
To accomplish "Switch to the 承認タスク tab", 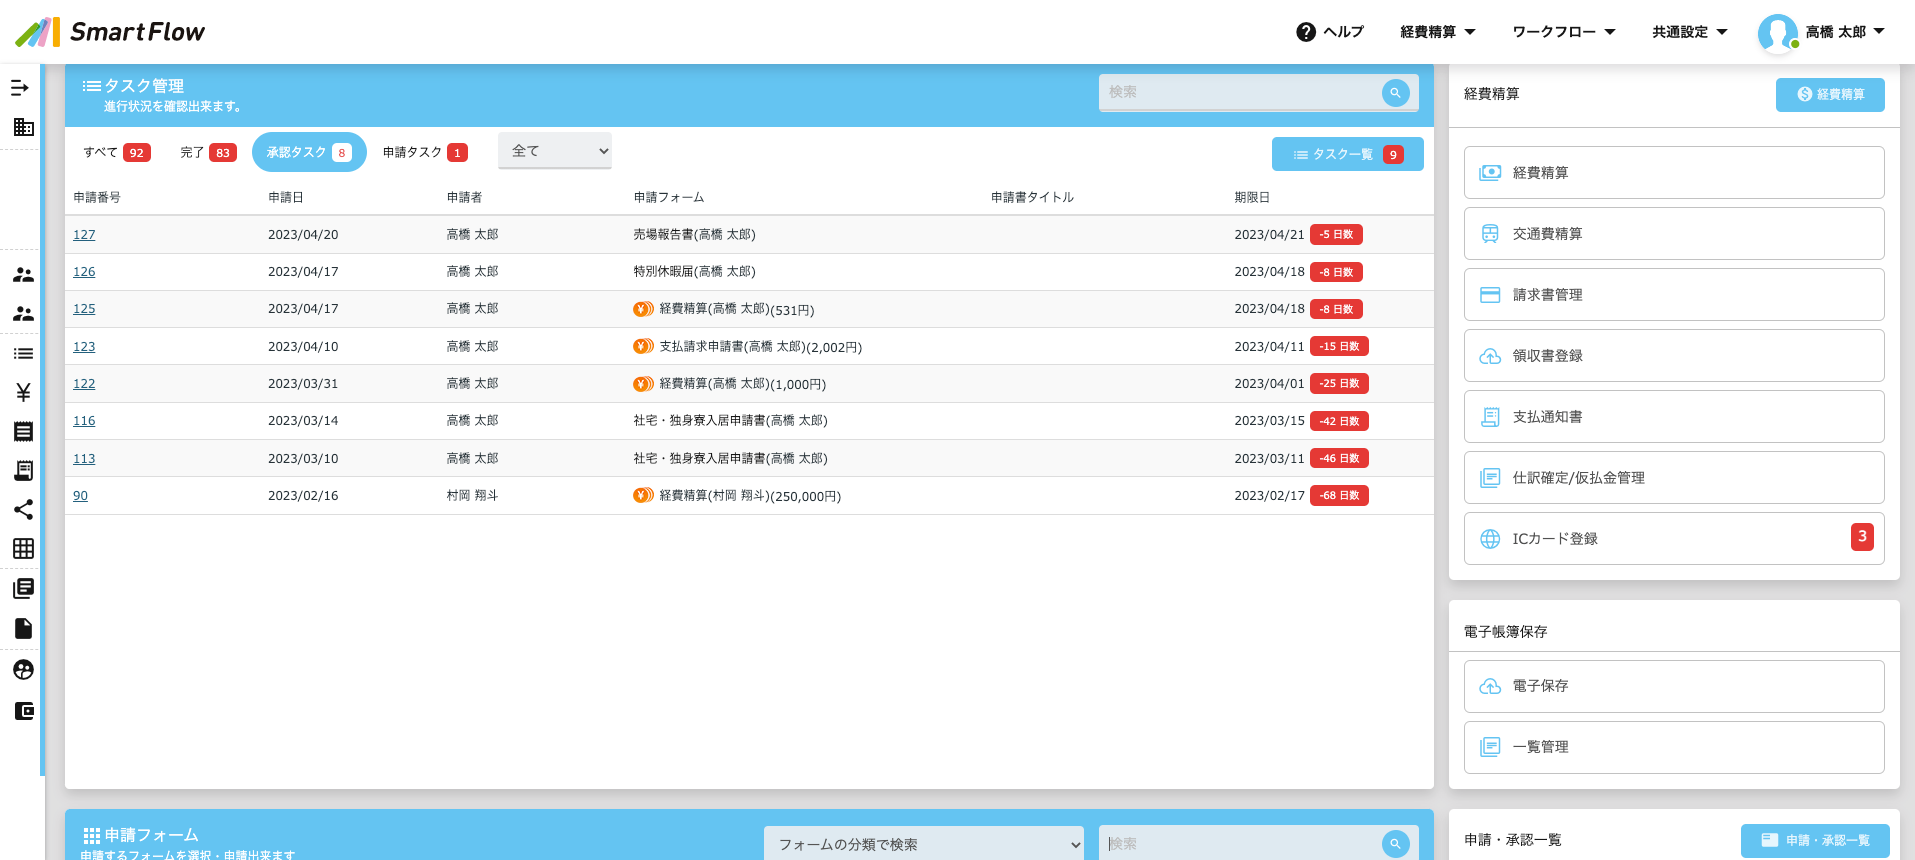I will [309, 152].
